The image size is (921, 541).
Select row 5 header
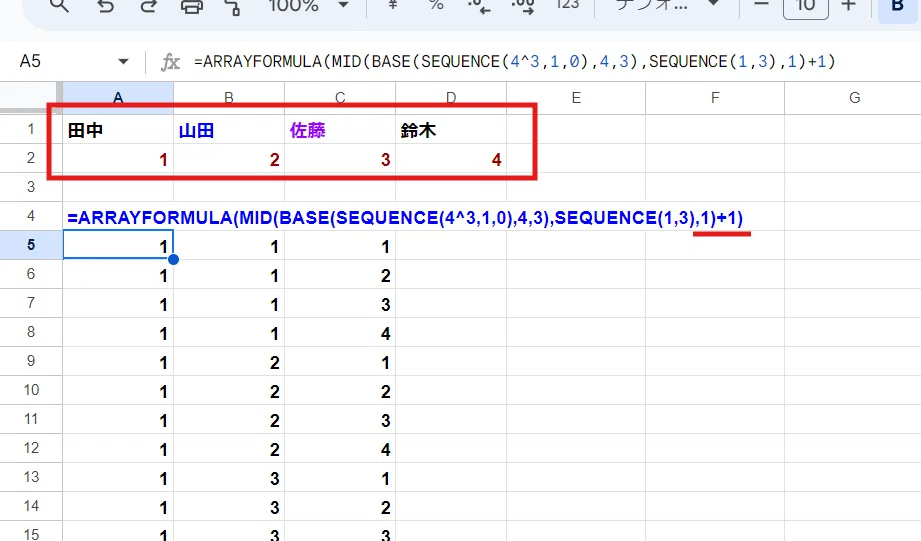coord(31,245)
